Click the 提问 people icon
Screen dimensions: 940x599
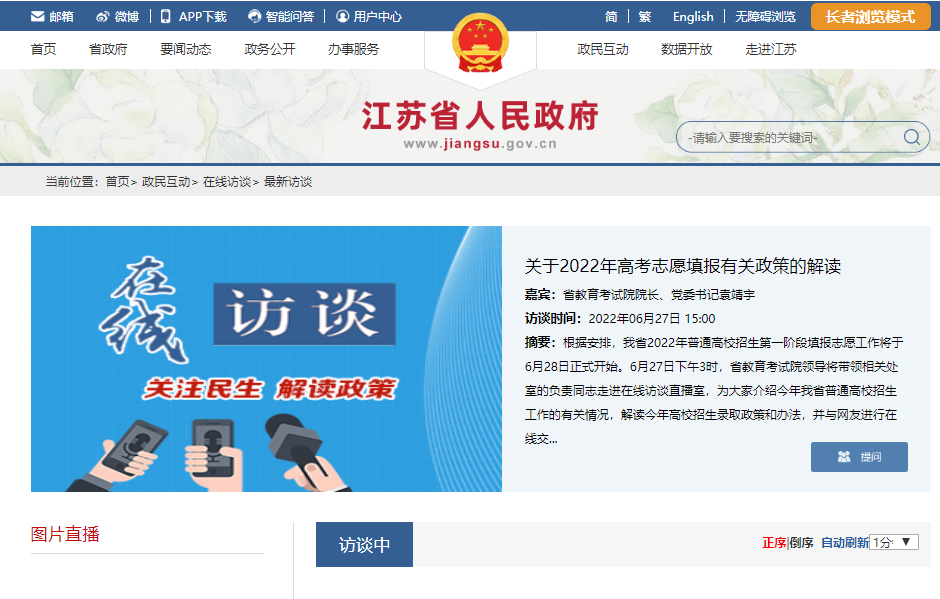coord(844,457)
